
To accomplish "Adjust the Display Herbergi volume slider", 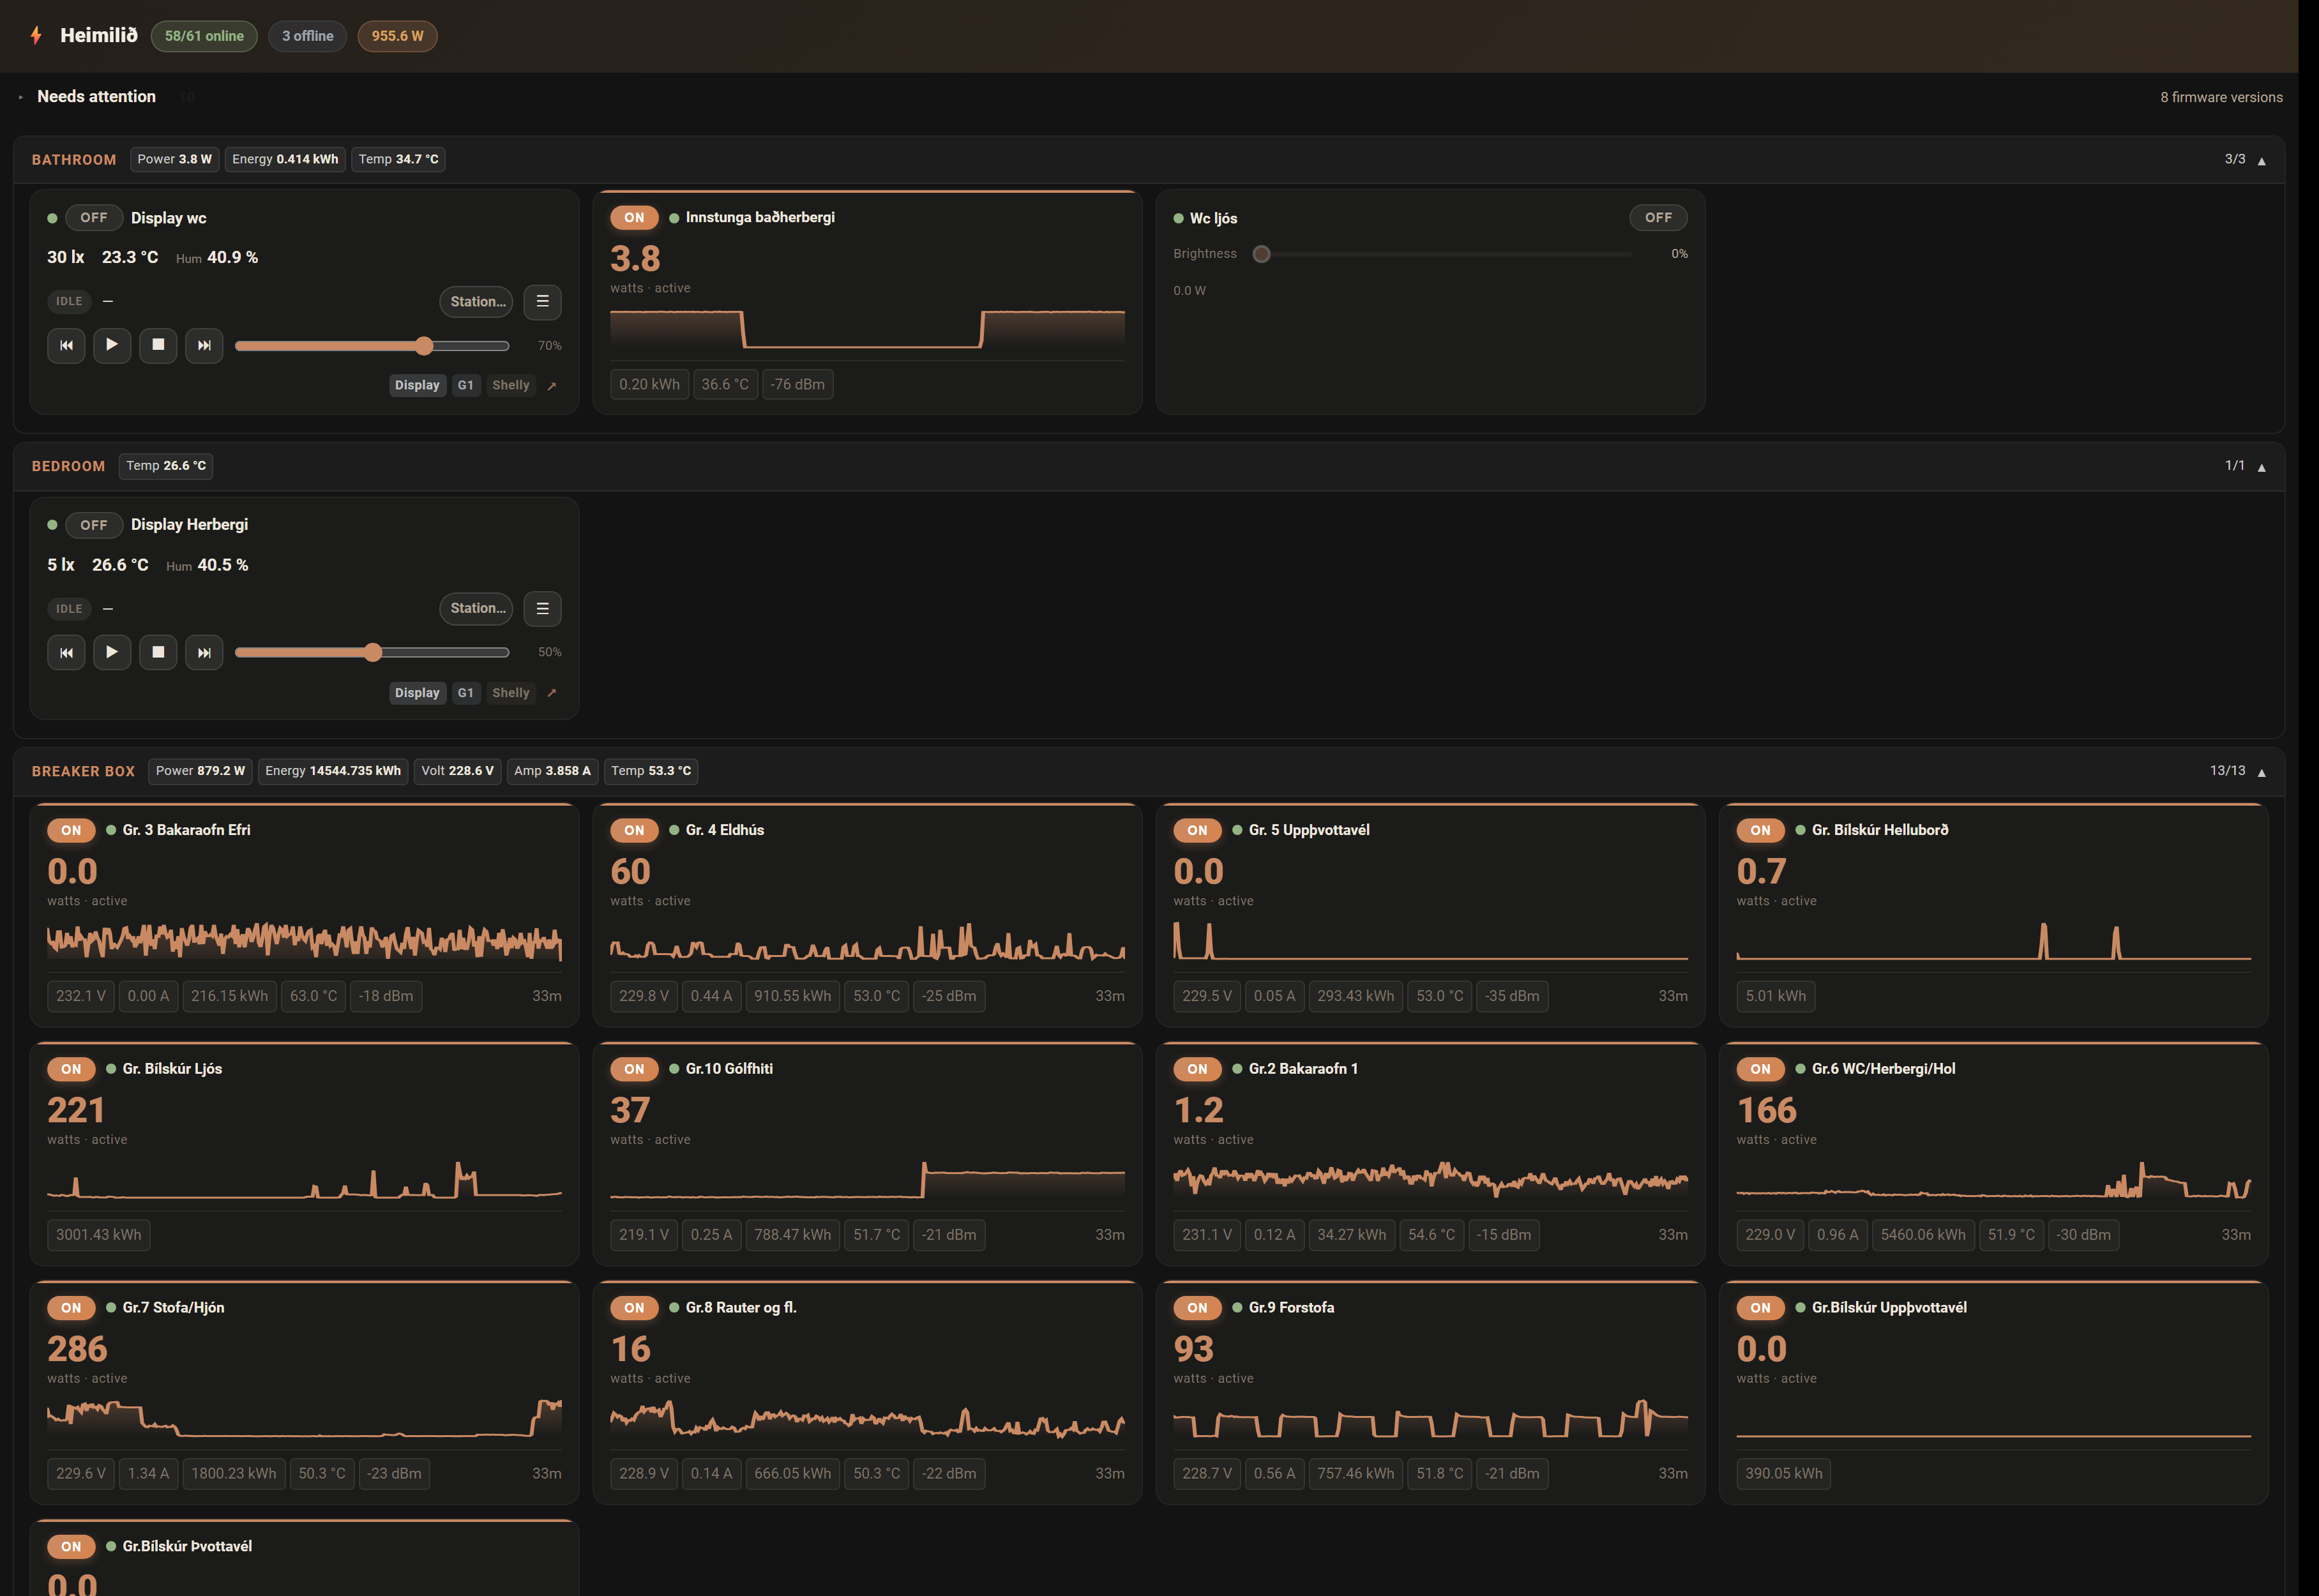I will click(372, 653).
